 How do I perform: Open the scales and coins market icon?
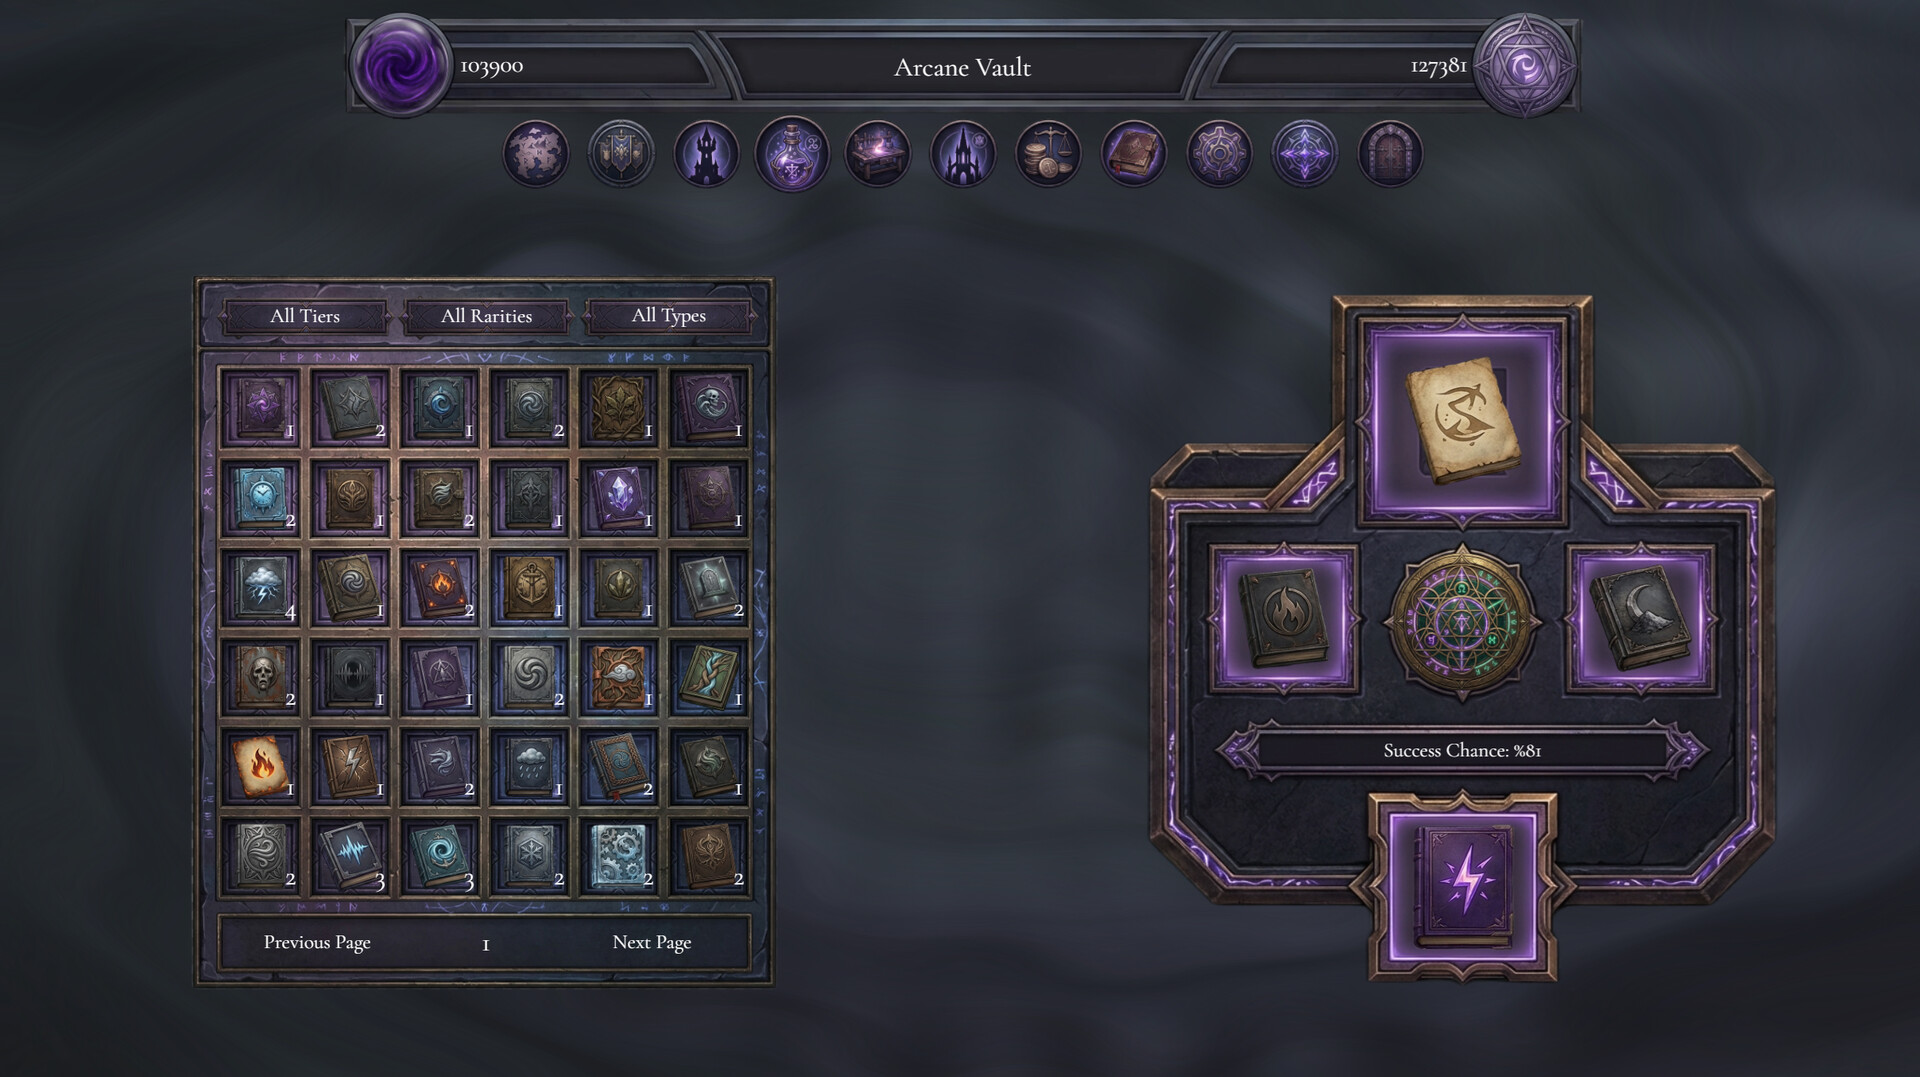1048,153
